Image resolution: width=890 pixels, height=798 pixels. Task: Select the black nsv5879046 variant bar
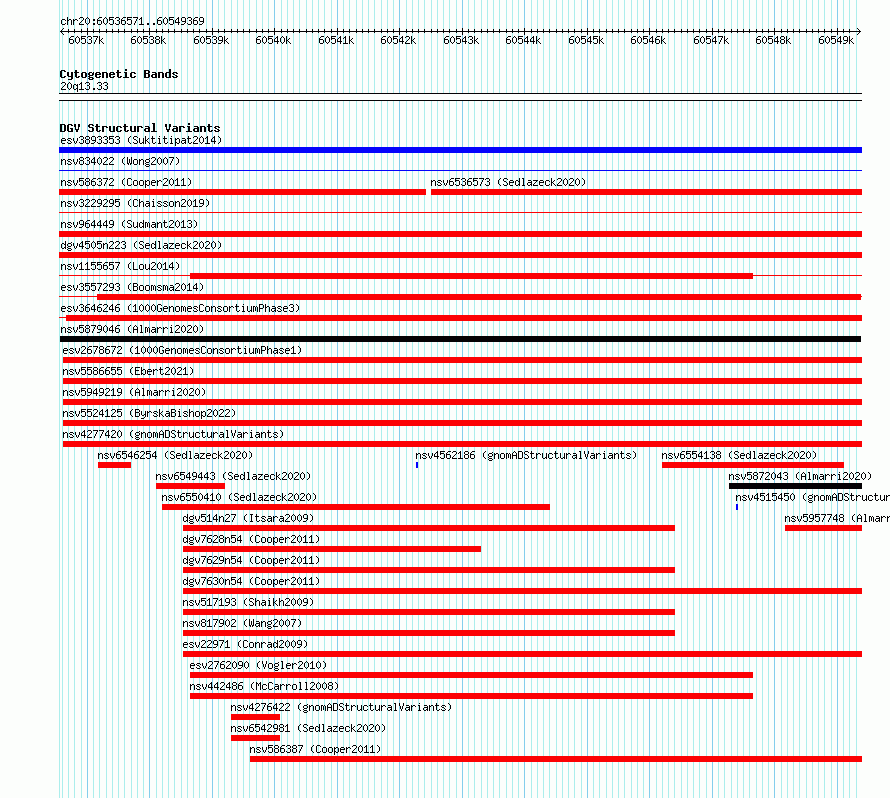(x=460, y=339)
